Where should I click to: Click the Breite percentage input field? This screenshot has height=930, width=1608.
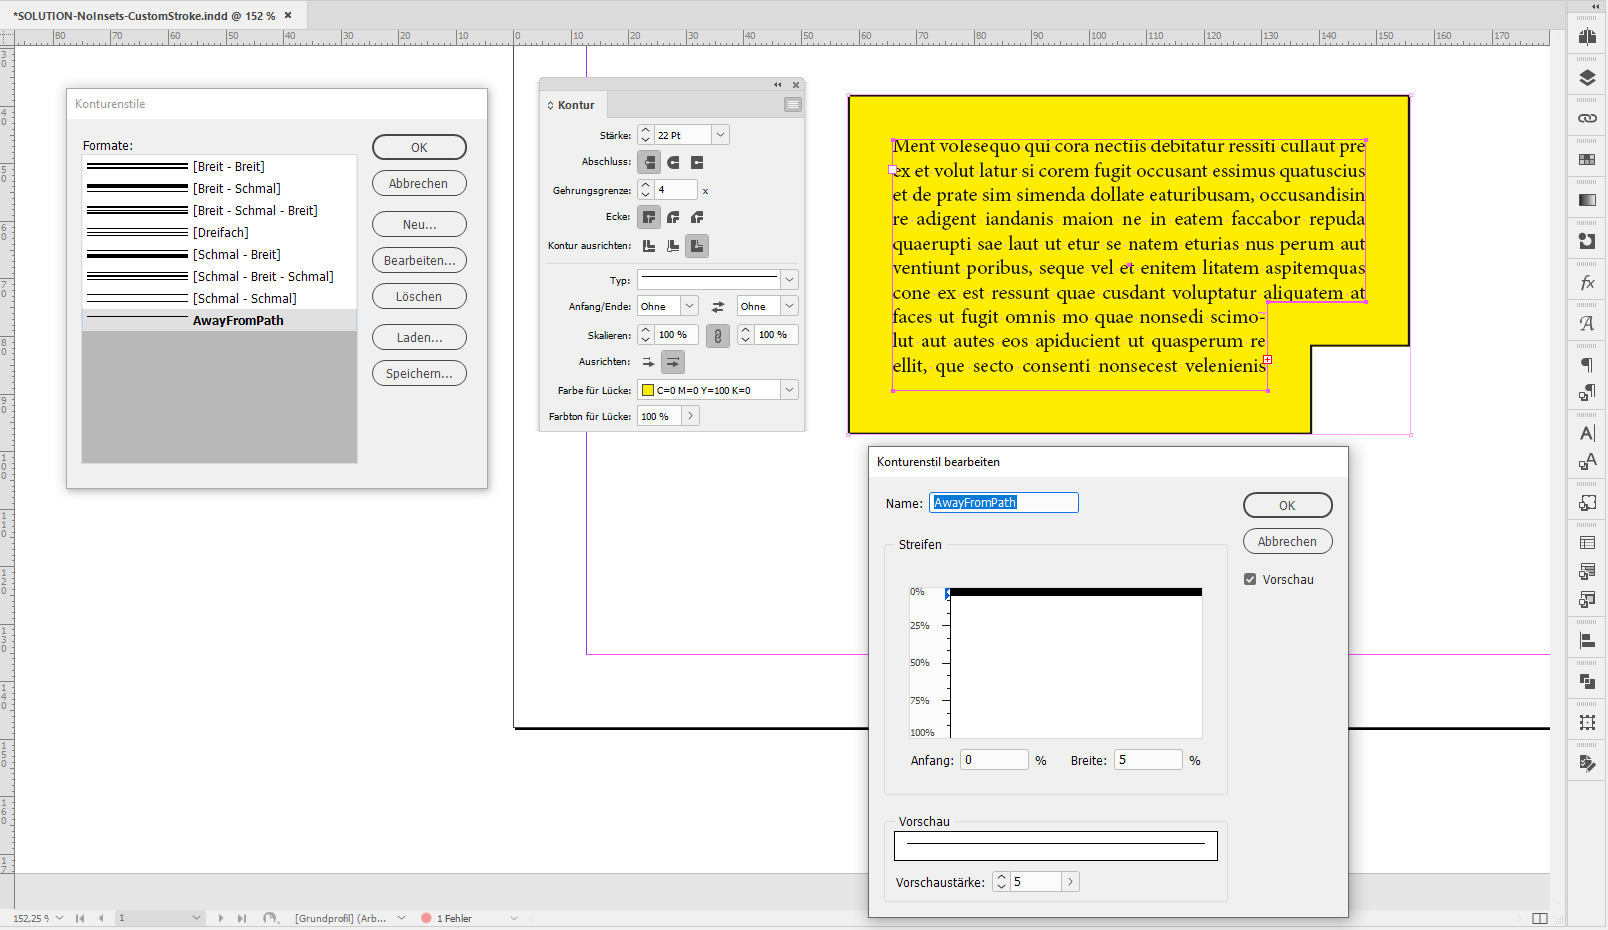1148,759
